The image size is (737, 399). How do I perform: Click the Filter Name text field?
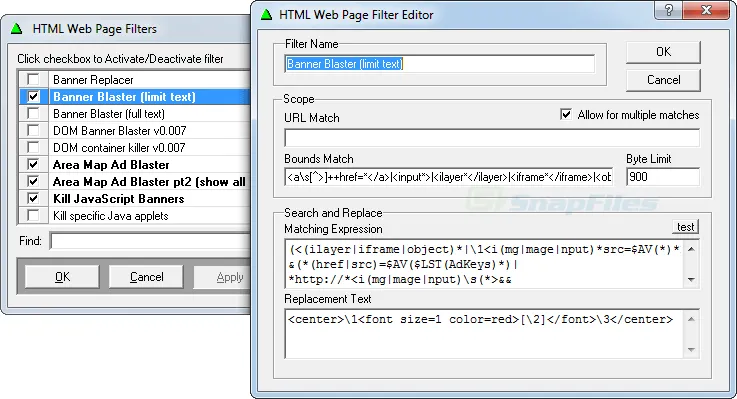[439, 64]
